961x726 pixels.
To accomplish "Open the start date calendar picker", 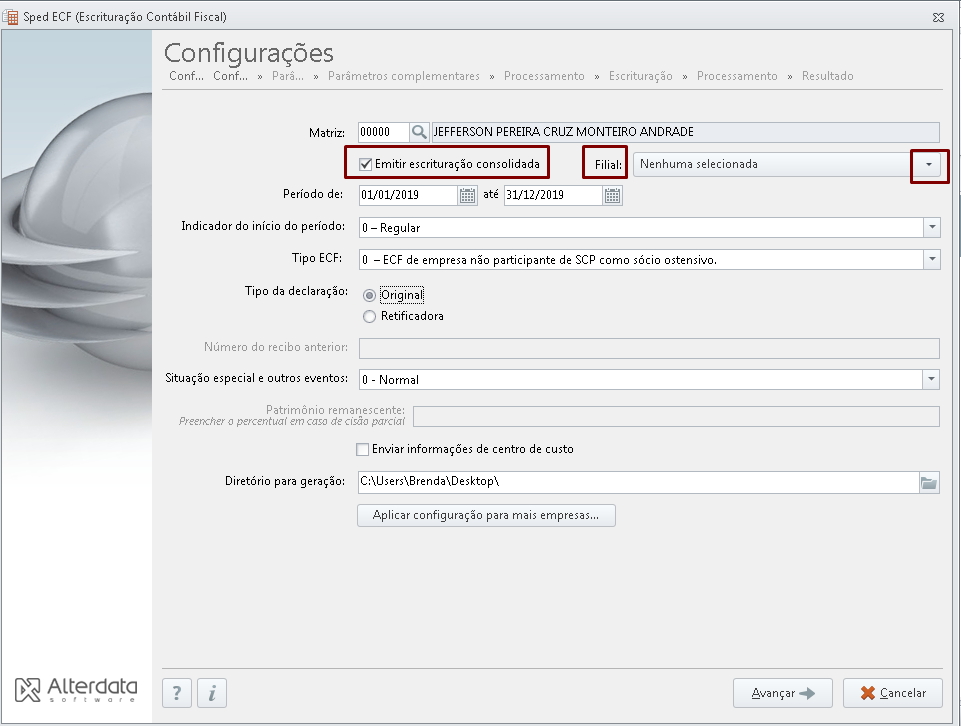I will tap(467, 195).
